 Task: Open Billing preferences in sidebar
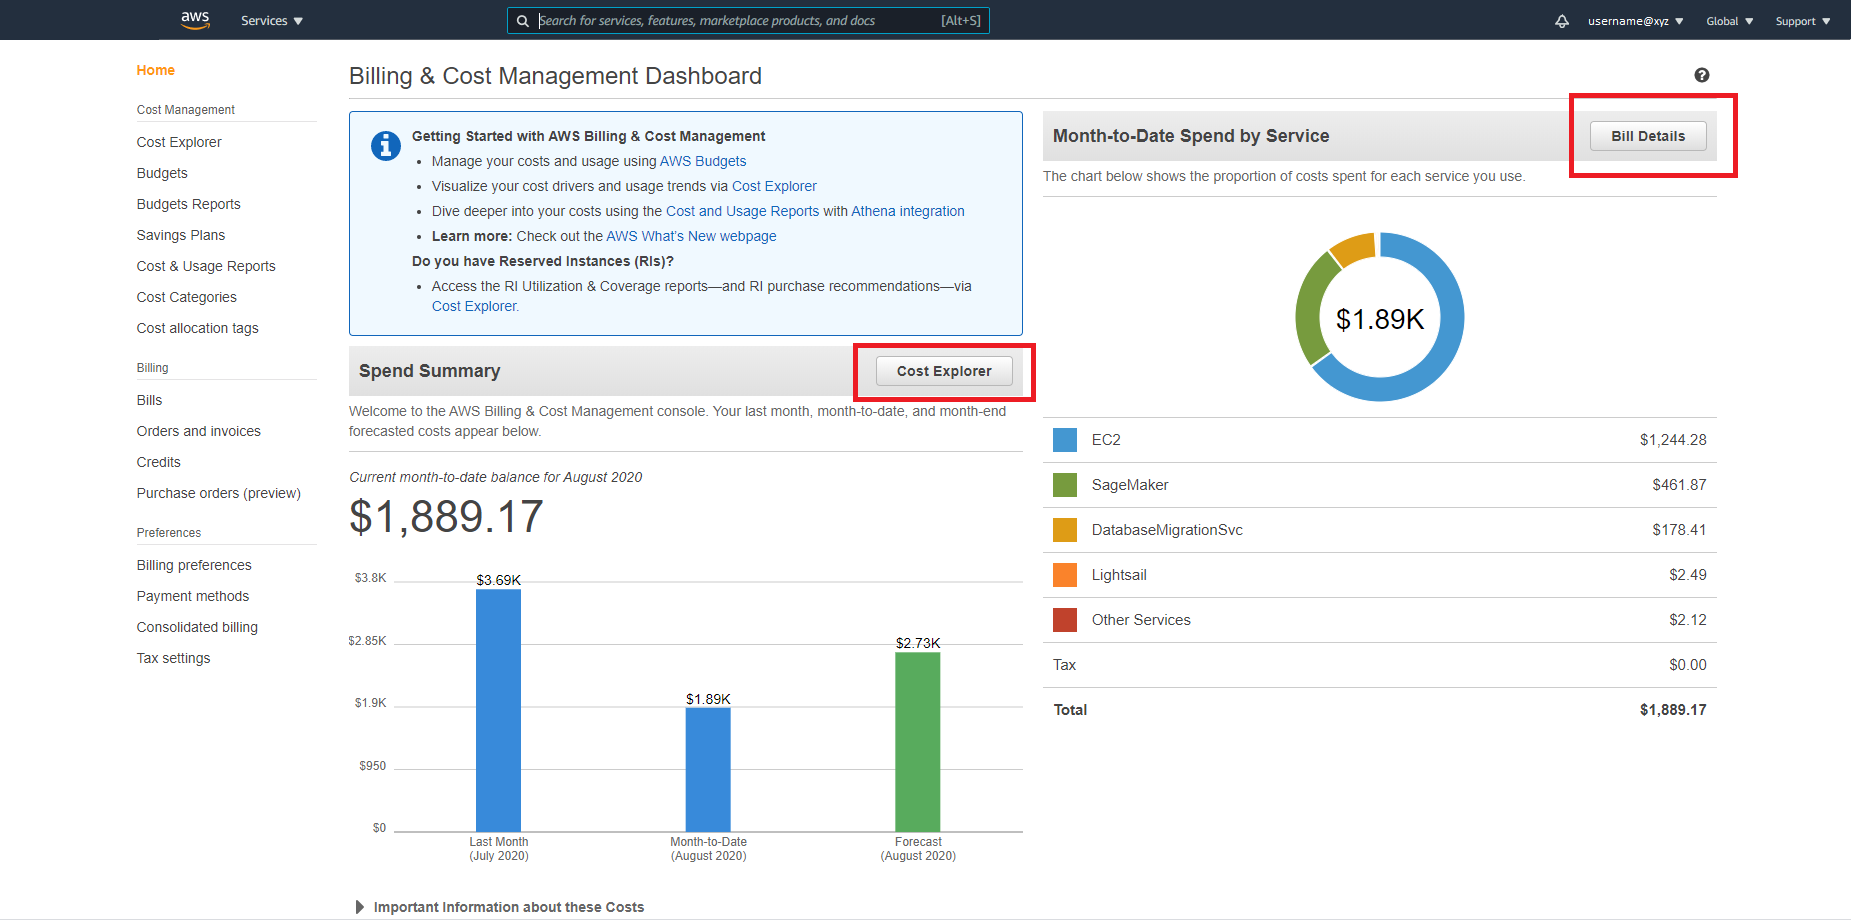[194, 565]
